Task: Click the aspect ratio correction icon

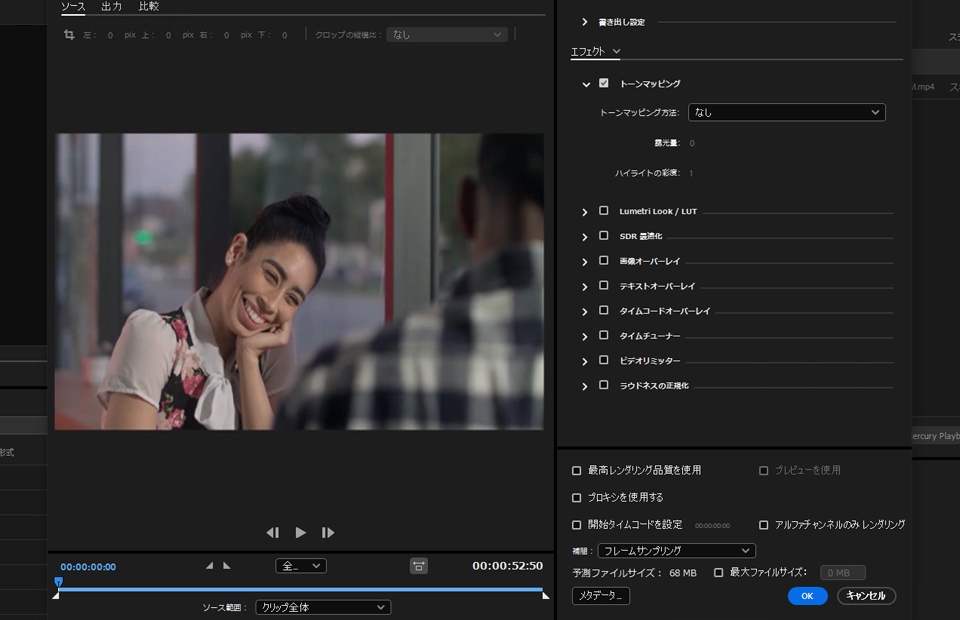Action: (418, 566)
